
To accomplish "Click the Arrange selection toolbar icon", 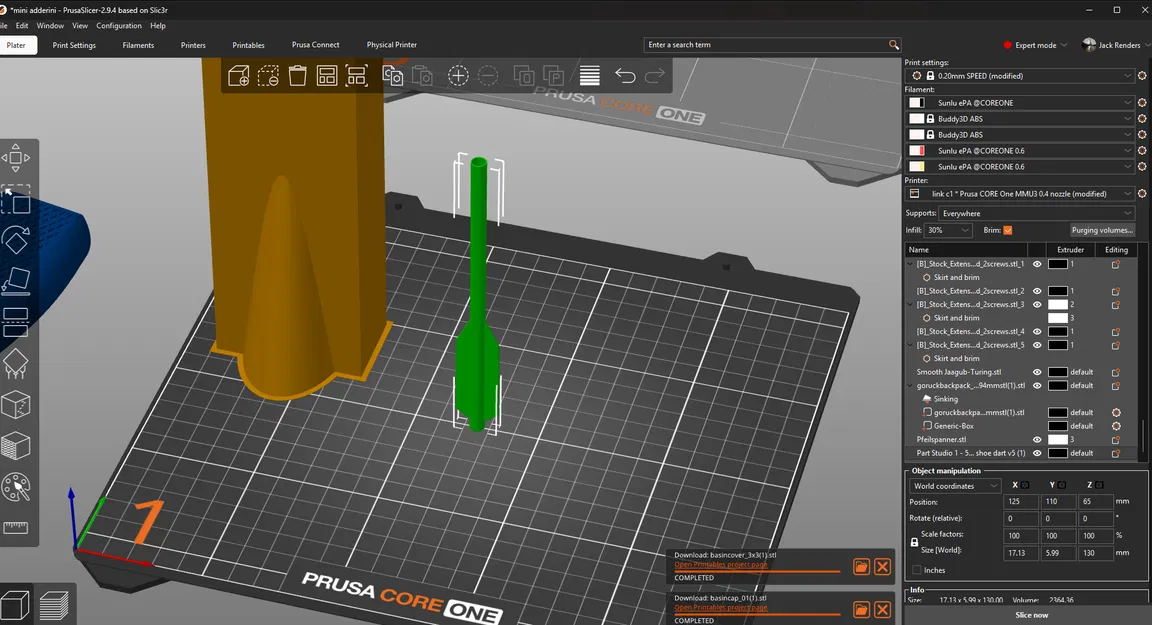I will pyautogui.click(x=357, y=76).
